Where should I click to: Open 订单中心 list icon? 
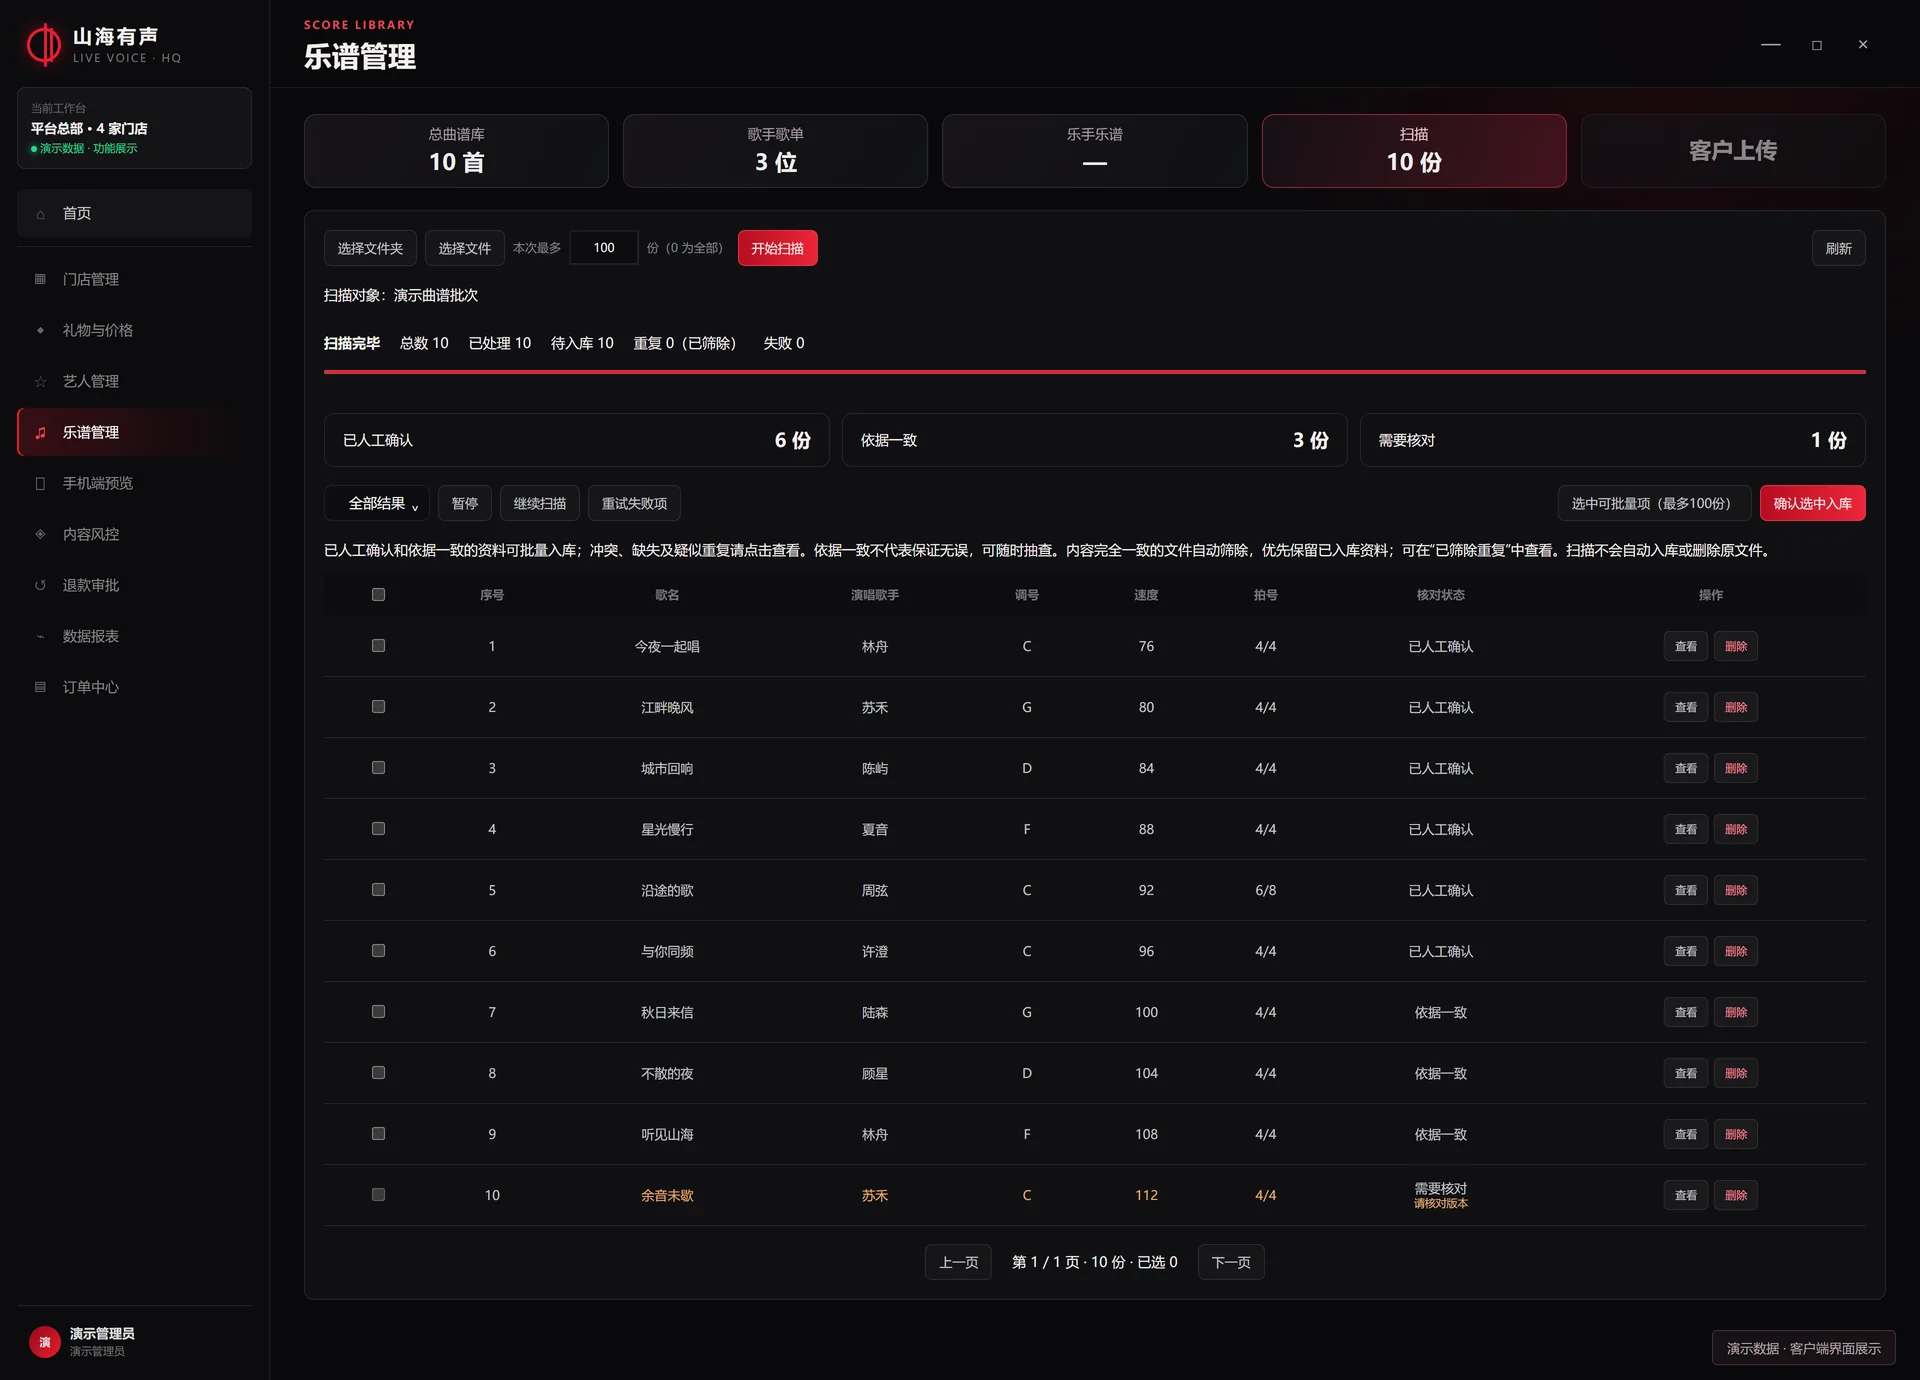(40, 687)
